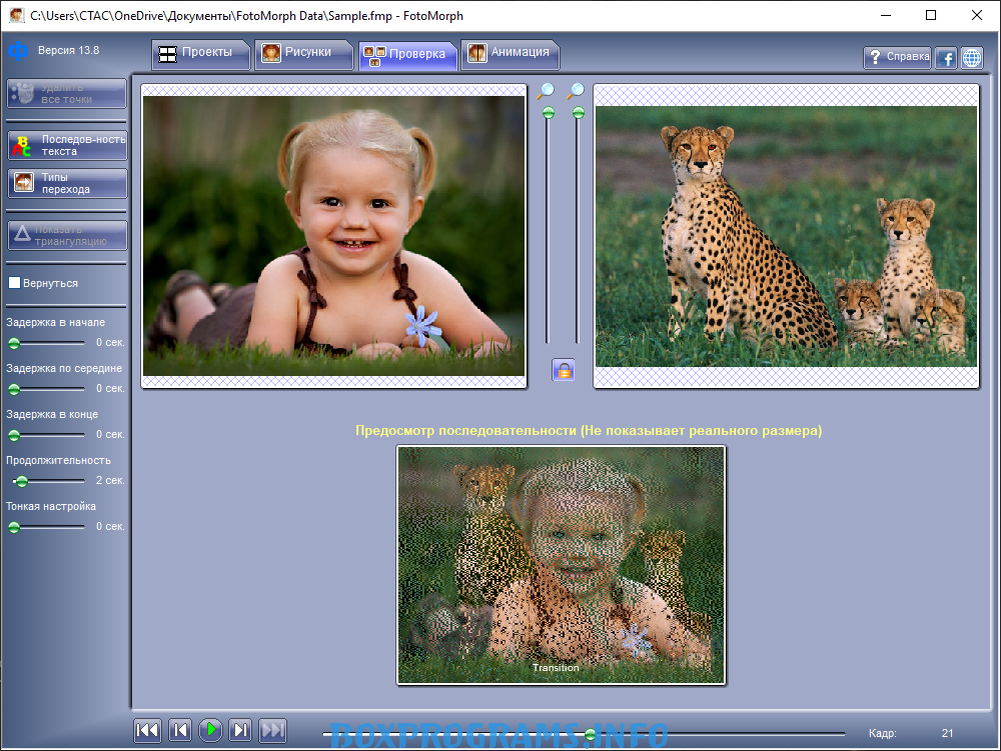This screenshot has height=751, width=1001.
Task: Click the frame timeline slider handle
Action: coord(590,734)
